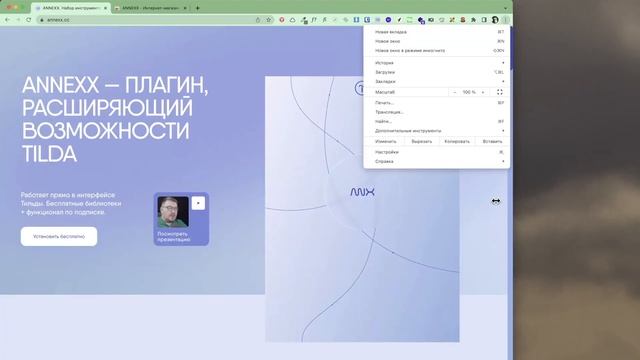Screen dimensions: 640x360
Task: Reload the annexx.cc page
Action: tap(29, 20)
